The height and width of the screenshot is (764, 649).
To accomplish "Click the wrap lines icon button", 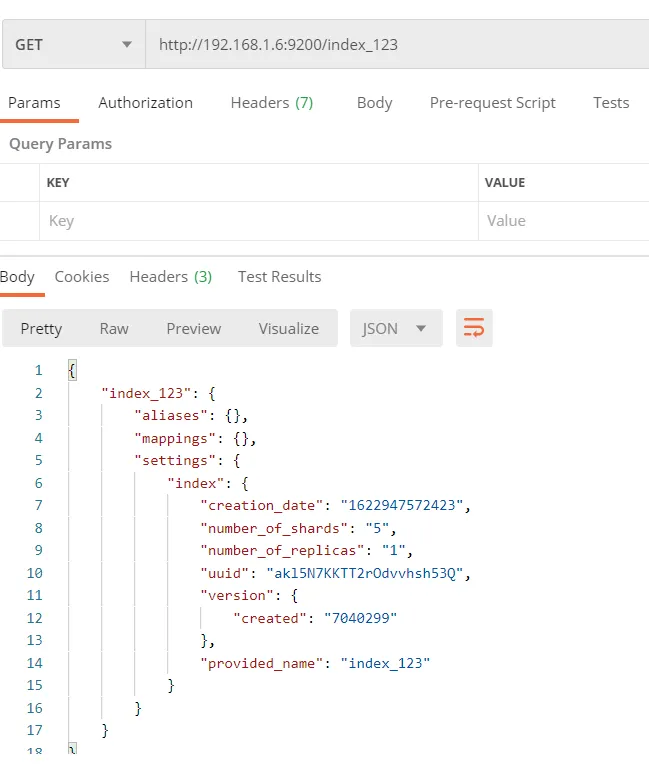I will 474,328.
